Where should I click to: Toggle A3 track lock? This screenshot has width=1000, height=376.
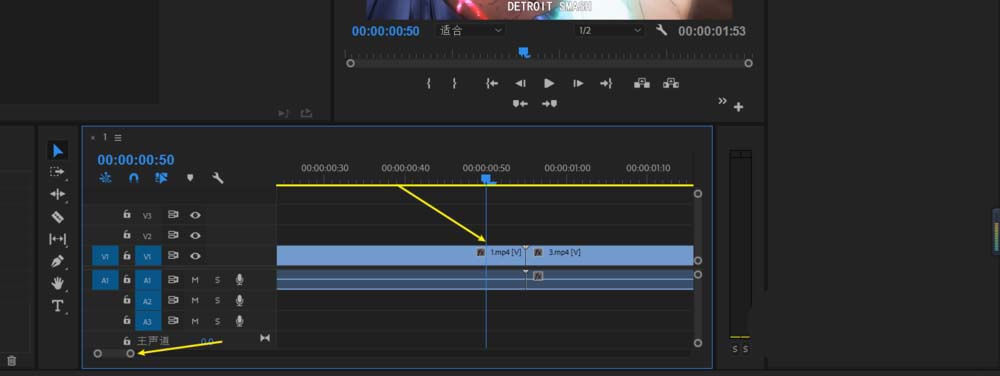[127, 321]
